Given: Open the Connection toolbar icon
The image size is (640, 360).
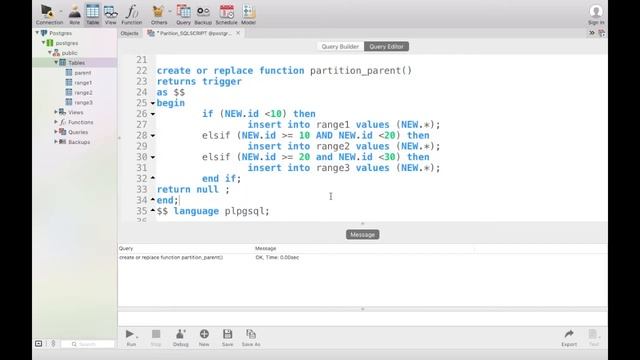Looking at the screenshot, I should (x=47, y=12).
